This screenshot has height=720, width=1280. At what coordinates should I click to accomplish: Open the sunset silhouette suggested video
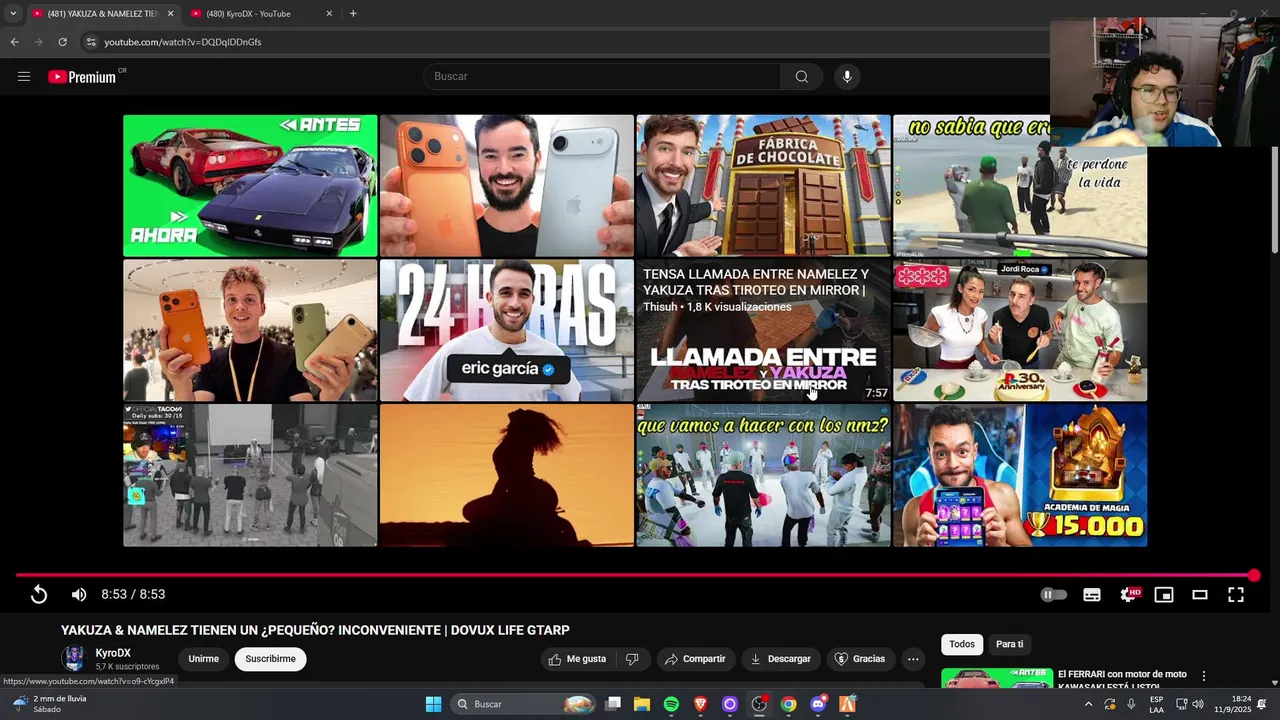pos(506,475)
